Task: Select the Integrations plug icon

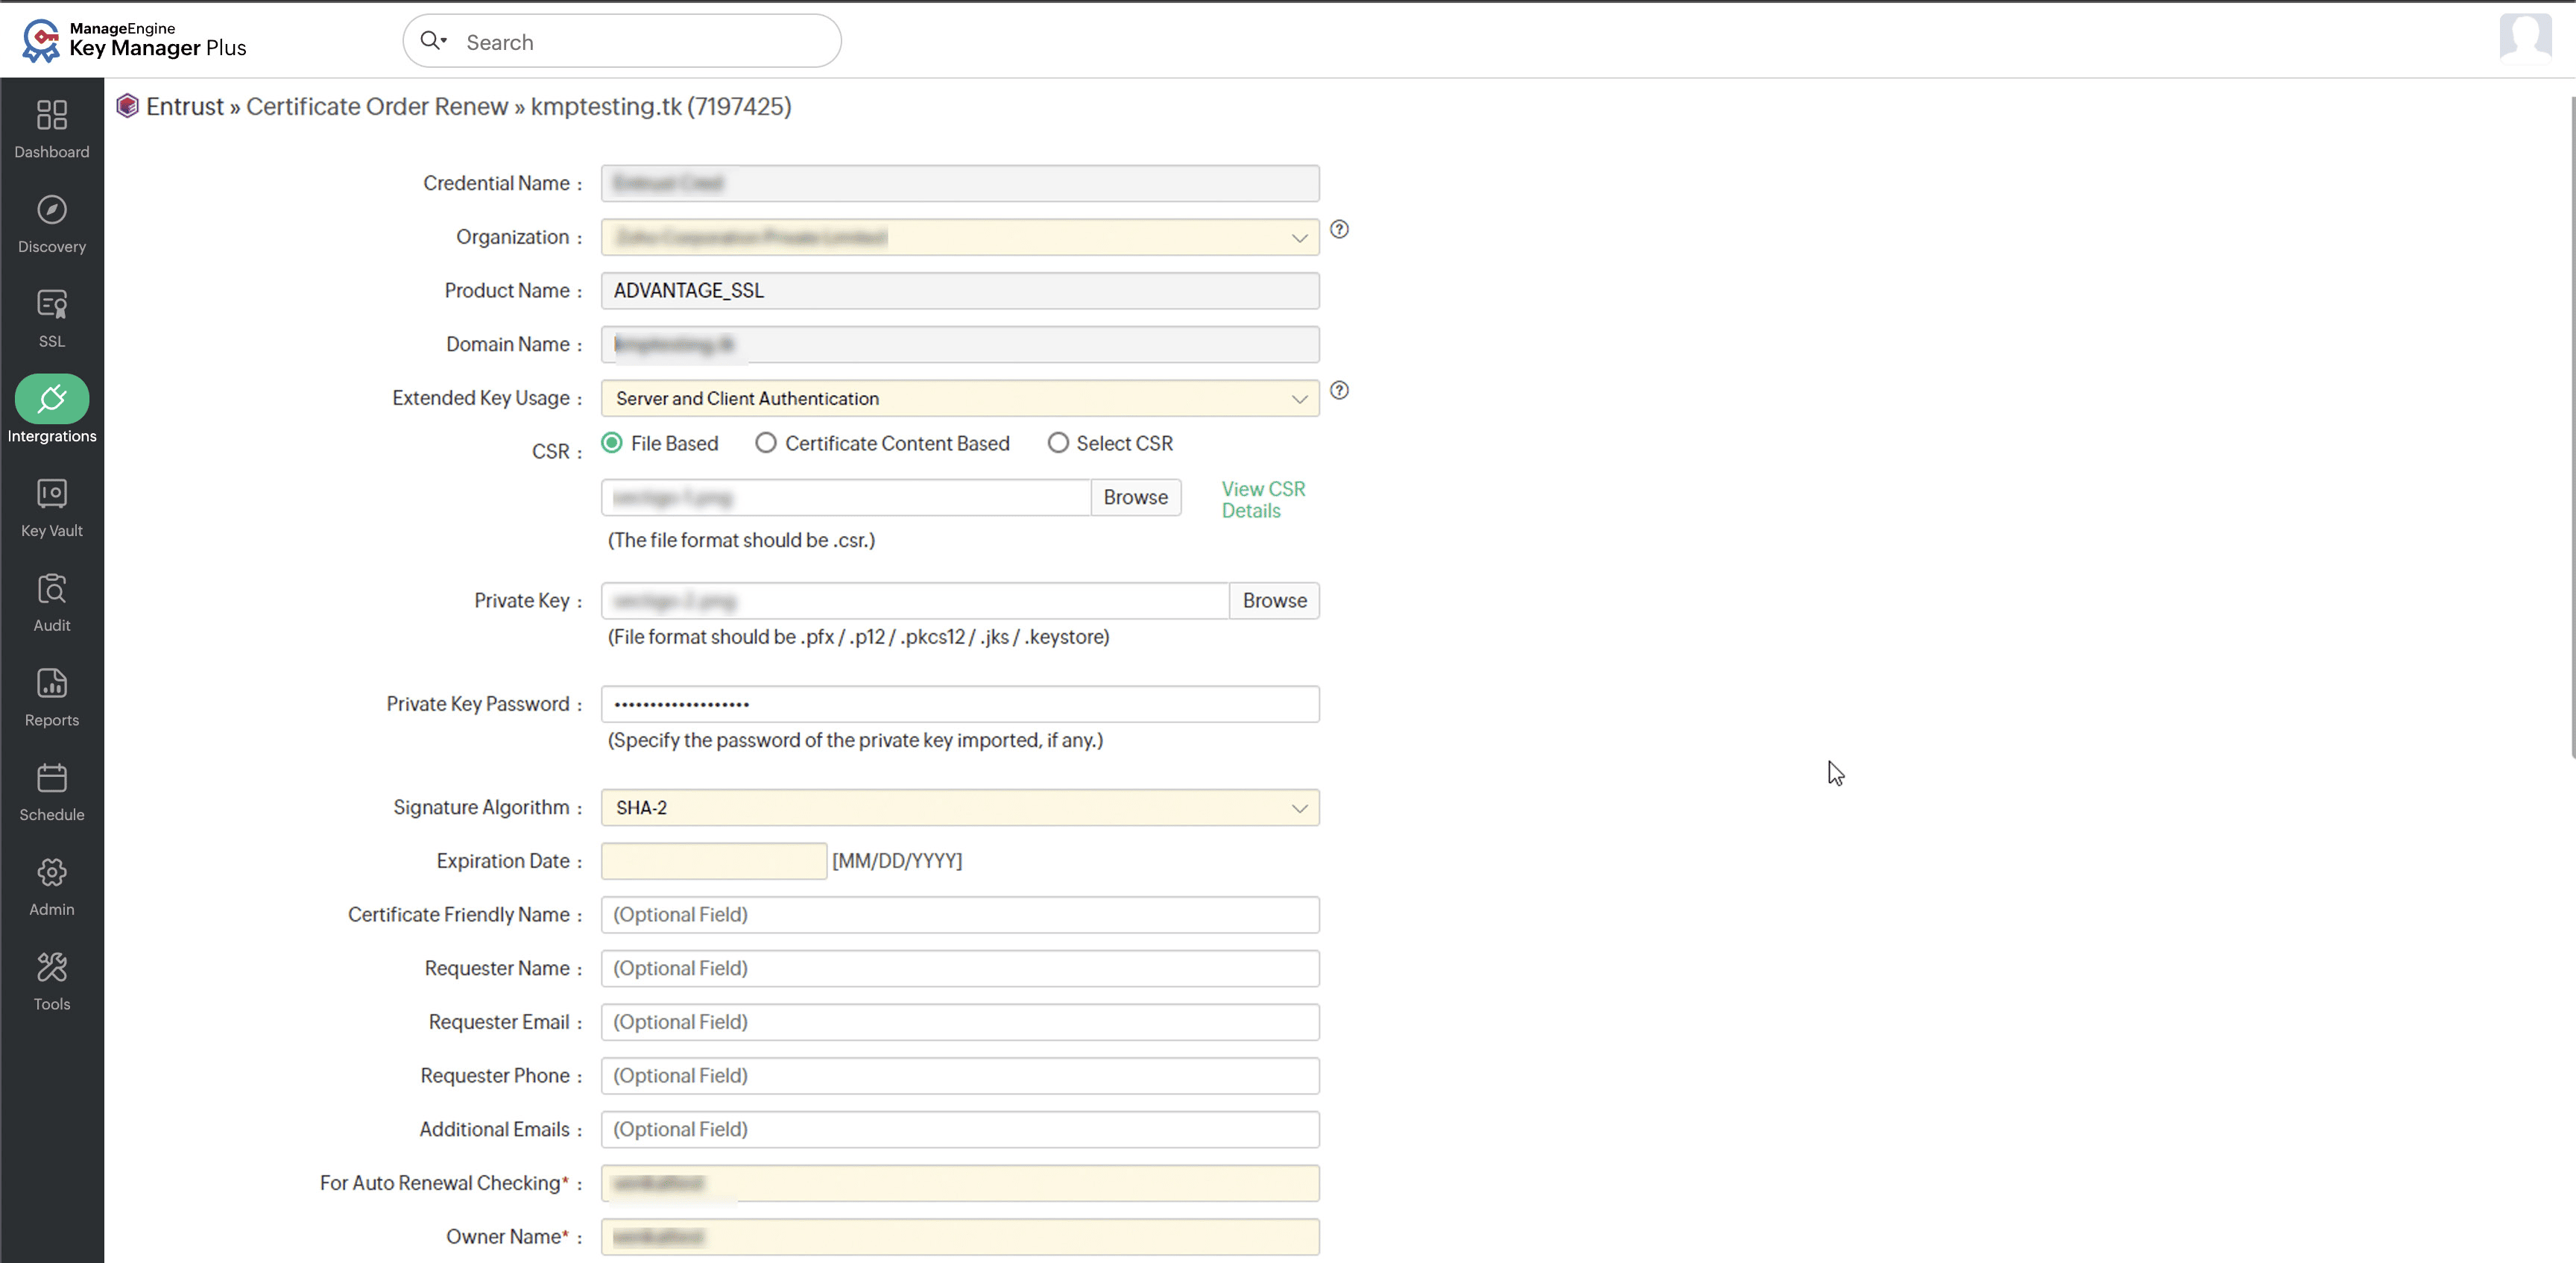Action: coord(52,399)
